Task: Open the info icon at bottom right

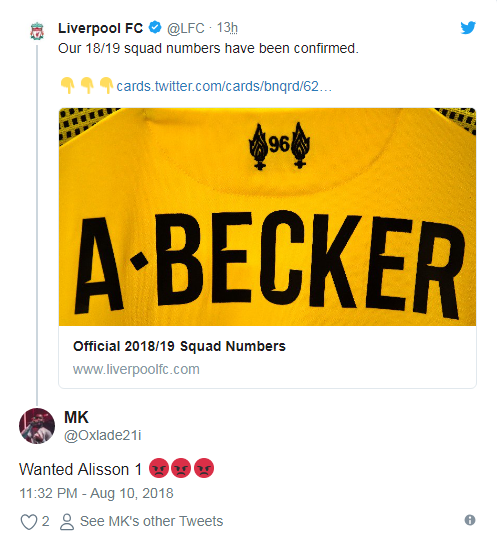Action: [x=470, y=520]
